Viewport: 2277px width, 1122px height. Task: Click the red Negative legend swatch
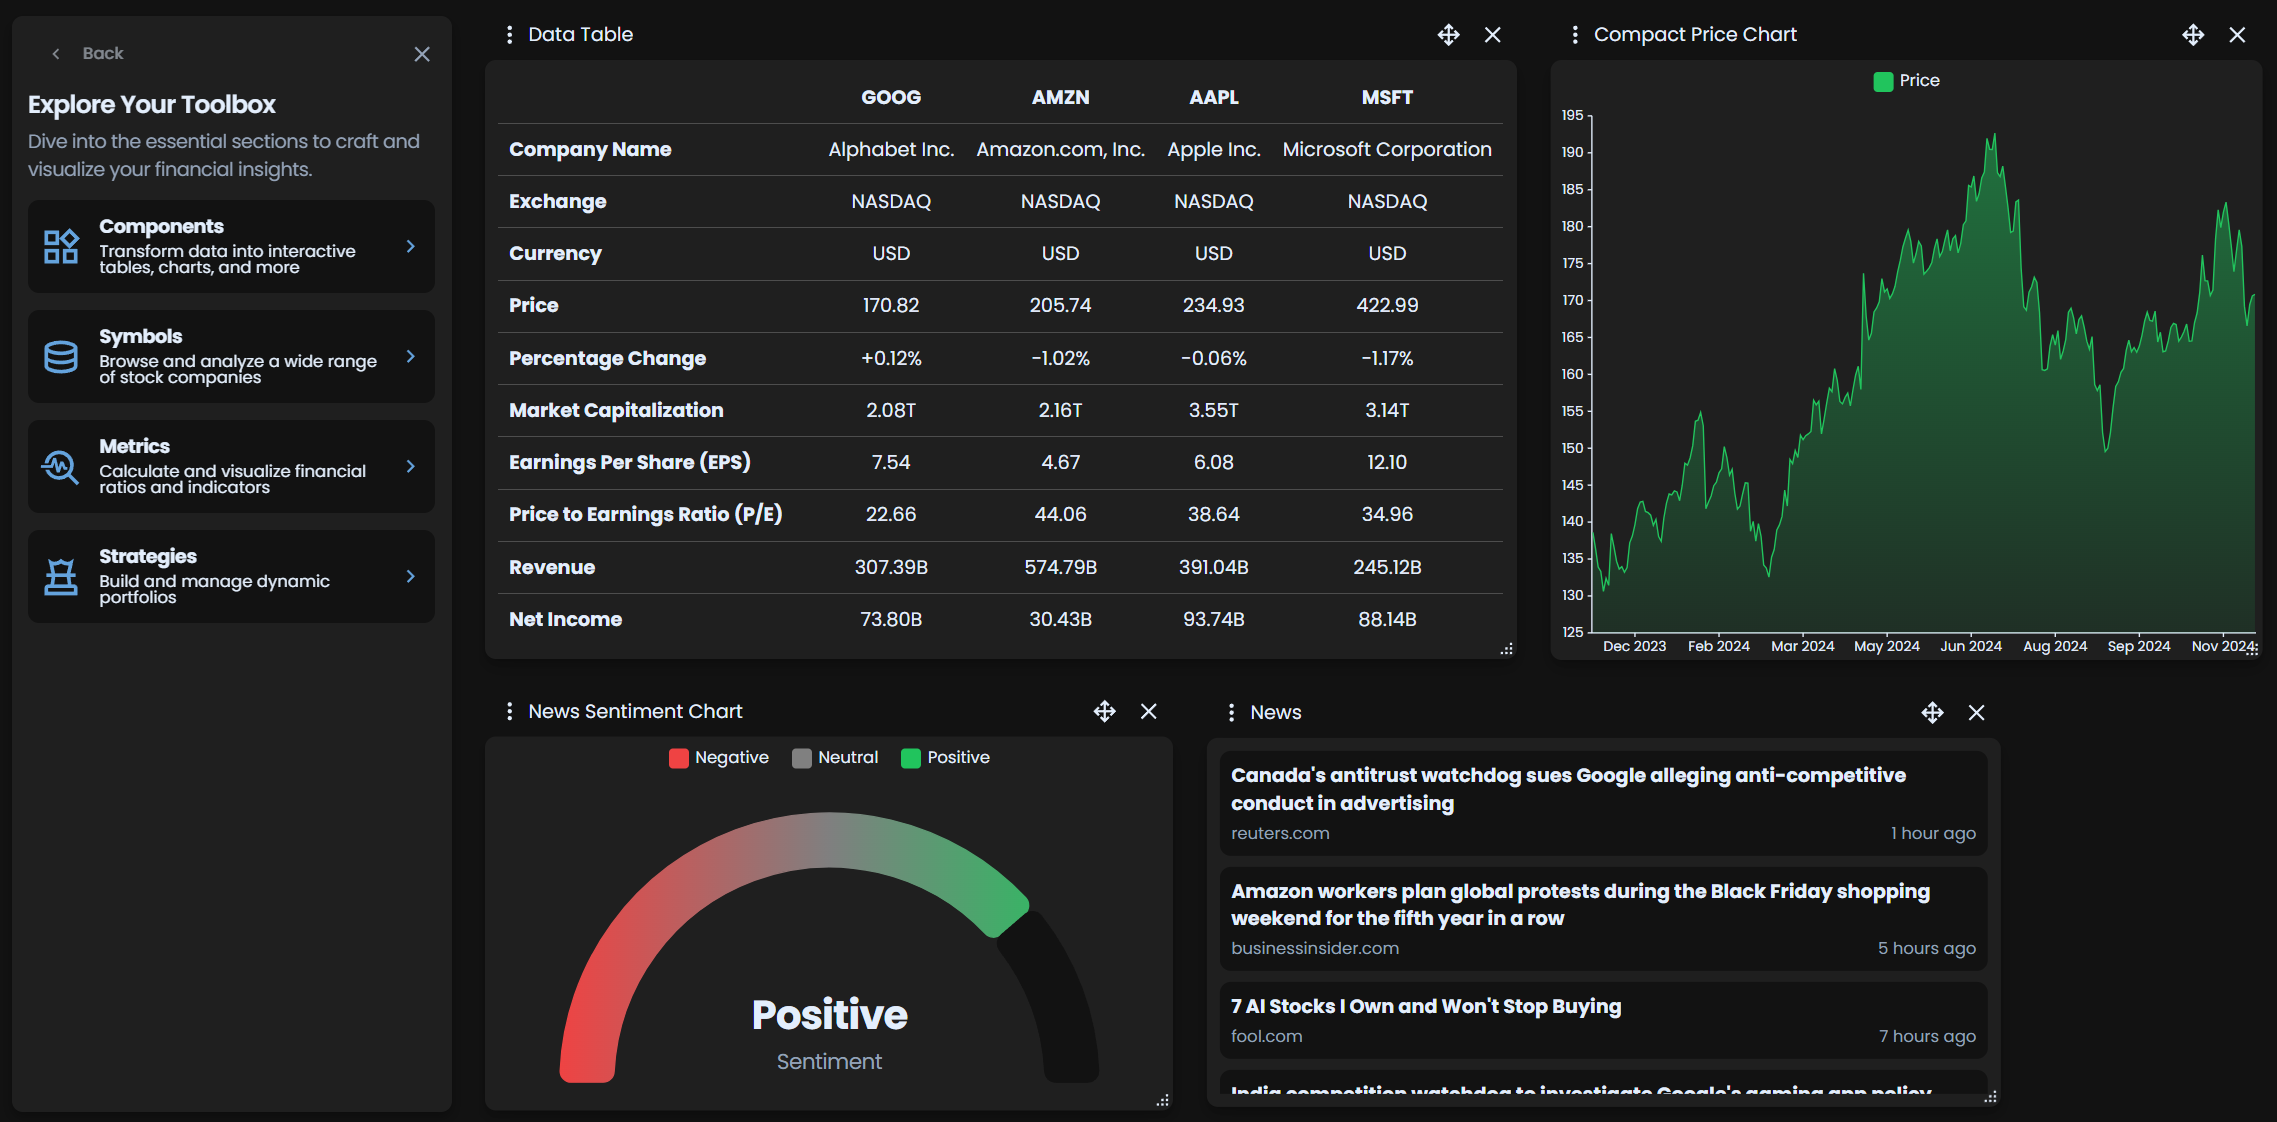point(679,758)
